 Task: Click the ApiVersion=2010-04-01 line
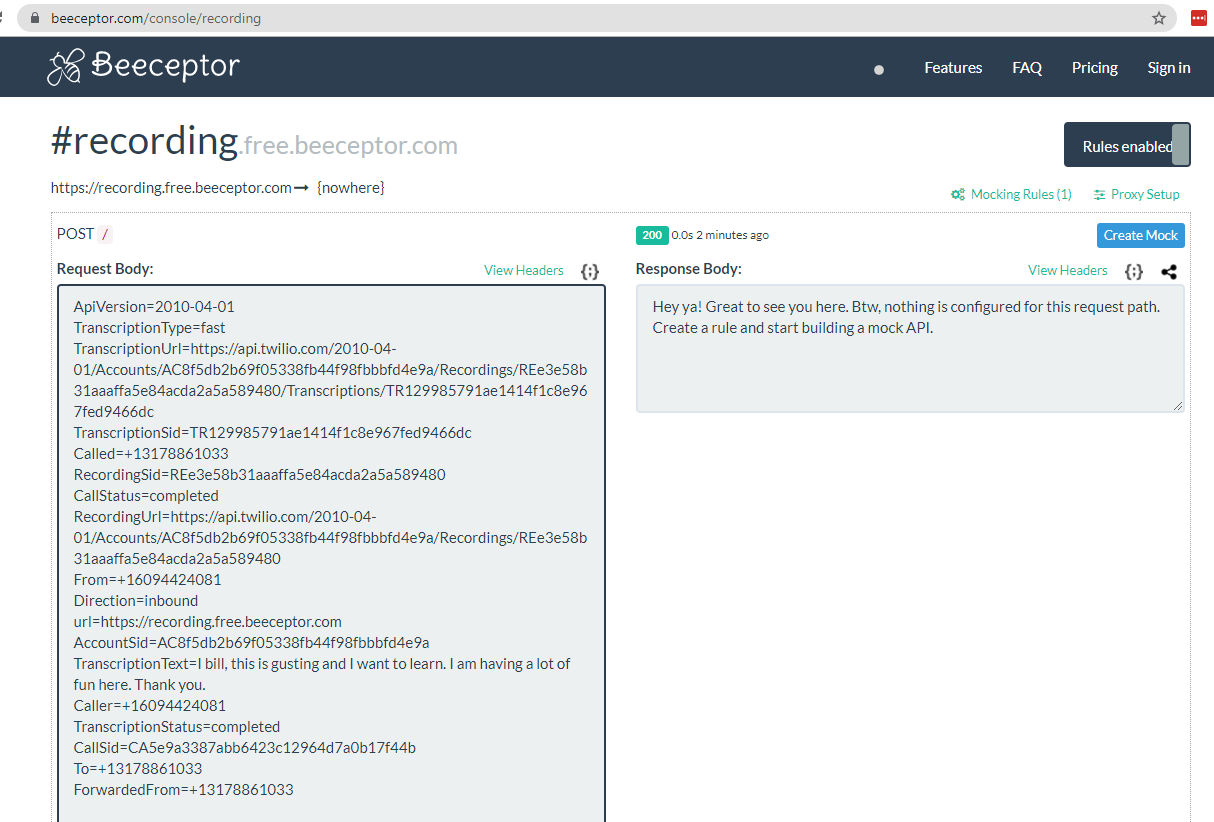pos(154,306)
